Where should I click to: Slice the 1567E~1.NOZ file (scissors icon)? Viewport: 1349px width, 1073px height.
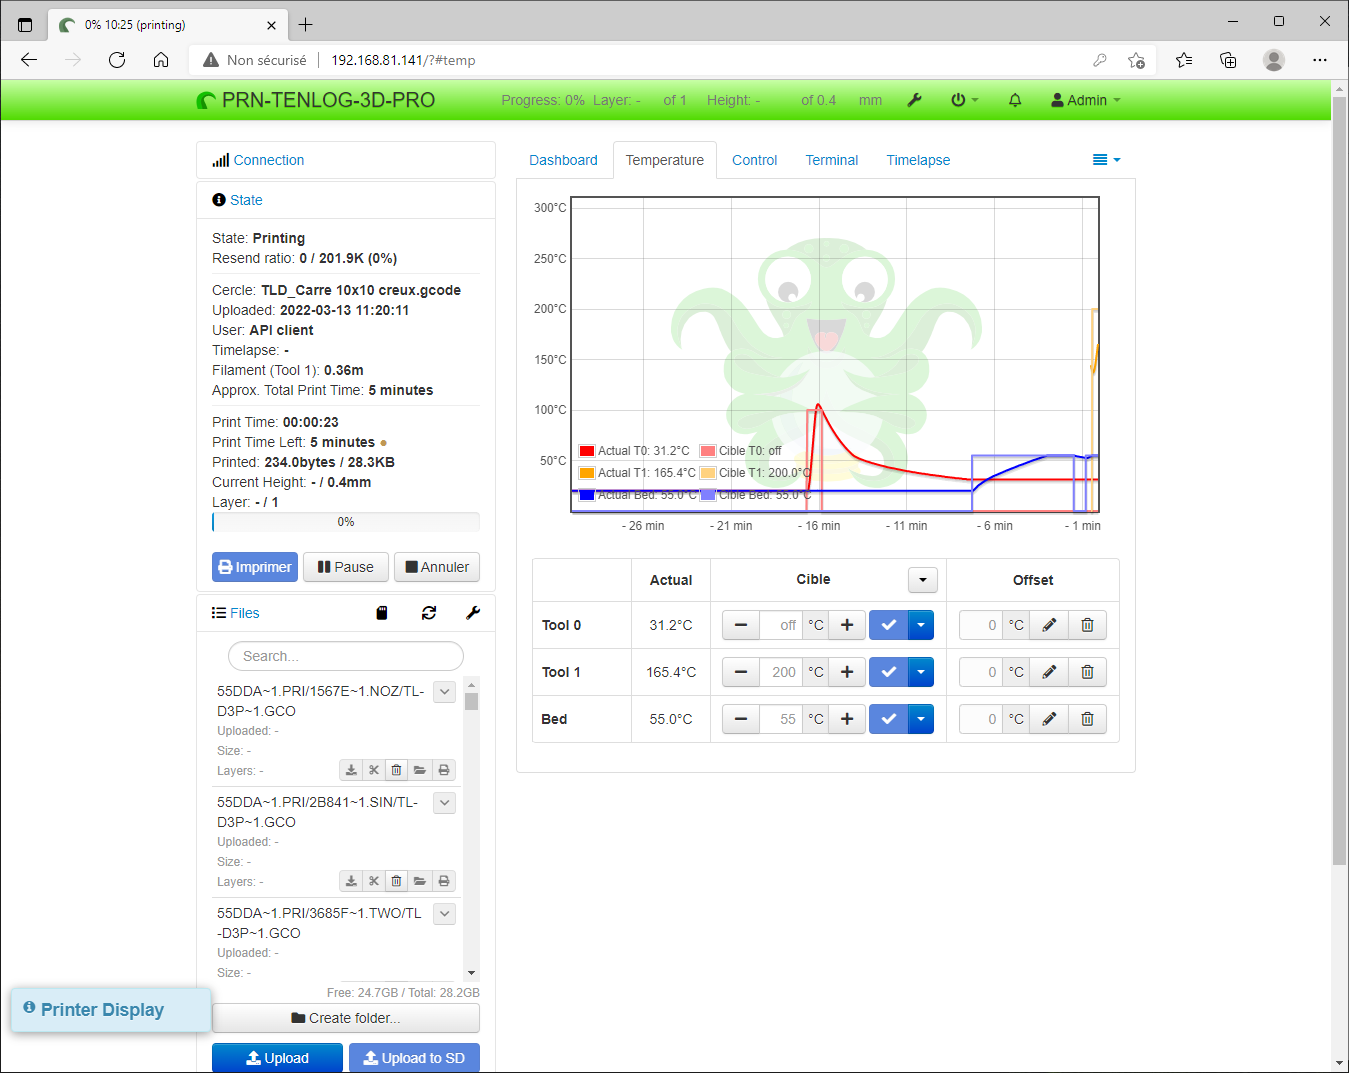(x=374, y=770)
